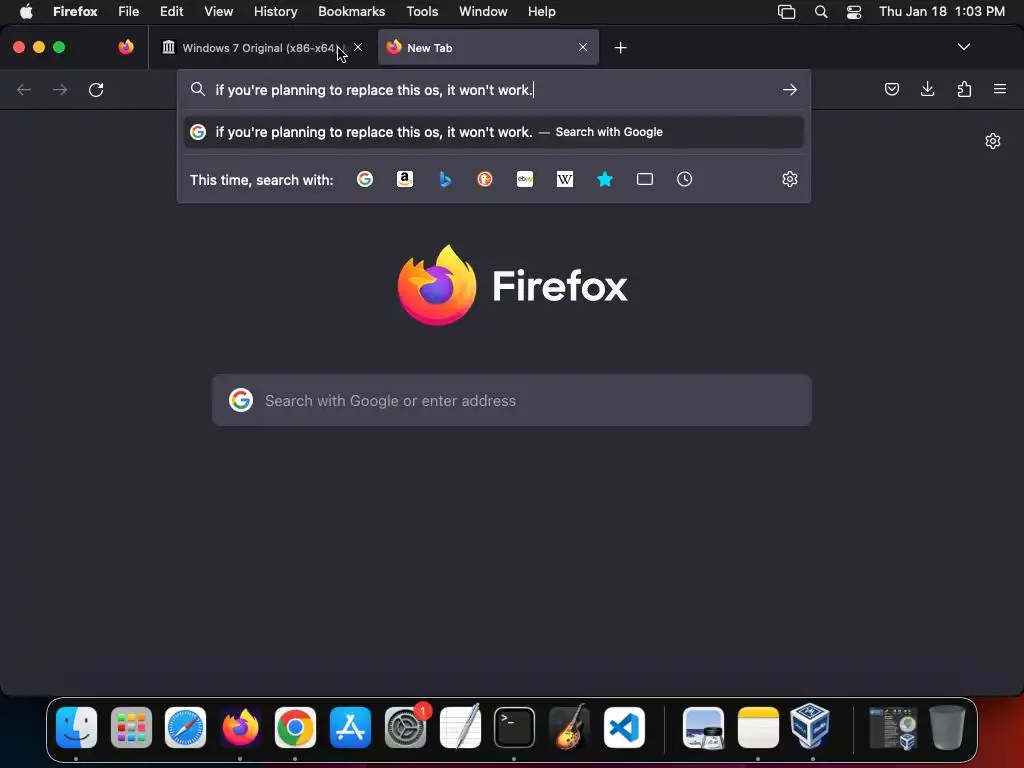Open Spotlight search in menu bar
Image resolution: width=1024 pixels, height=768 pixels.
click(x=821, y=12)
